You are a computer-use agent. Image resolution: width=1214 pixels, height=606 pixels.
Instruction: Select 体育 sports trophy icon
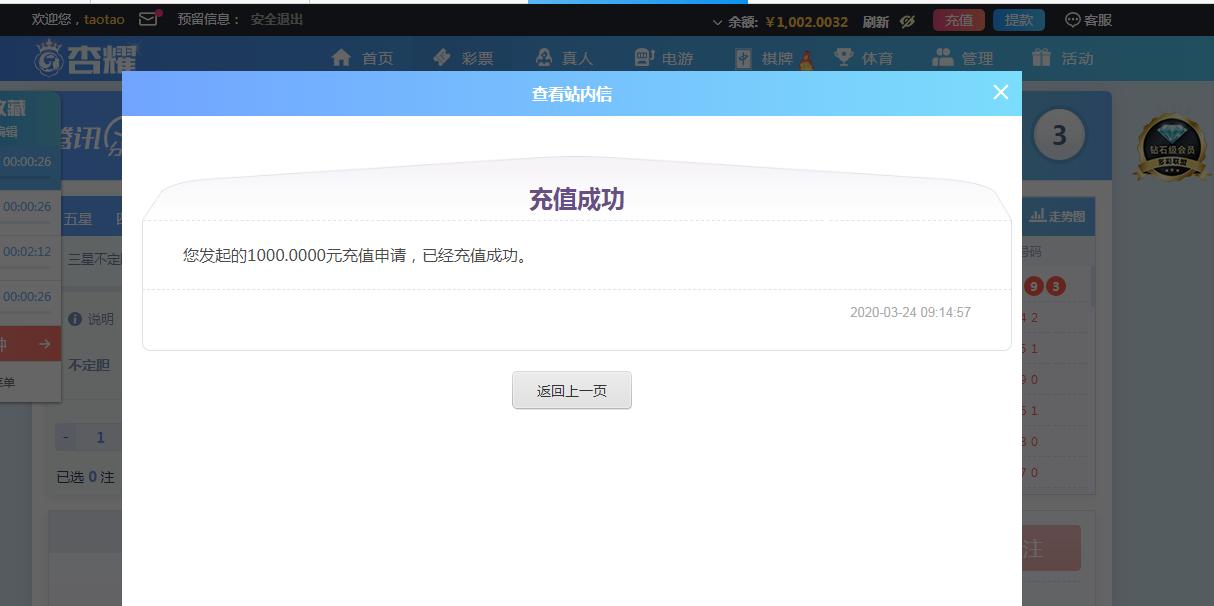tap(844, 58)
